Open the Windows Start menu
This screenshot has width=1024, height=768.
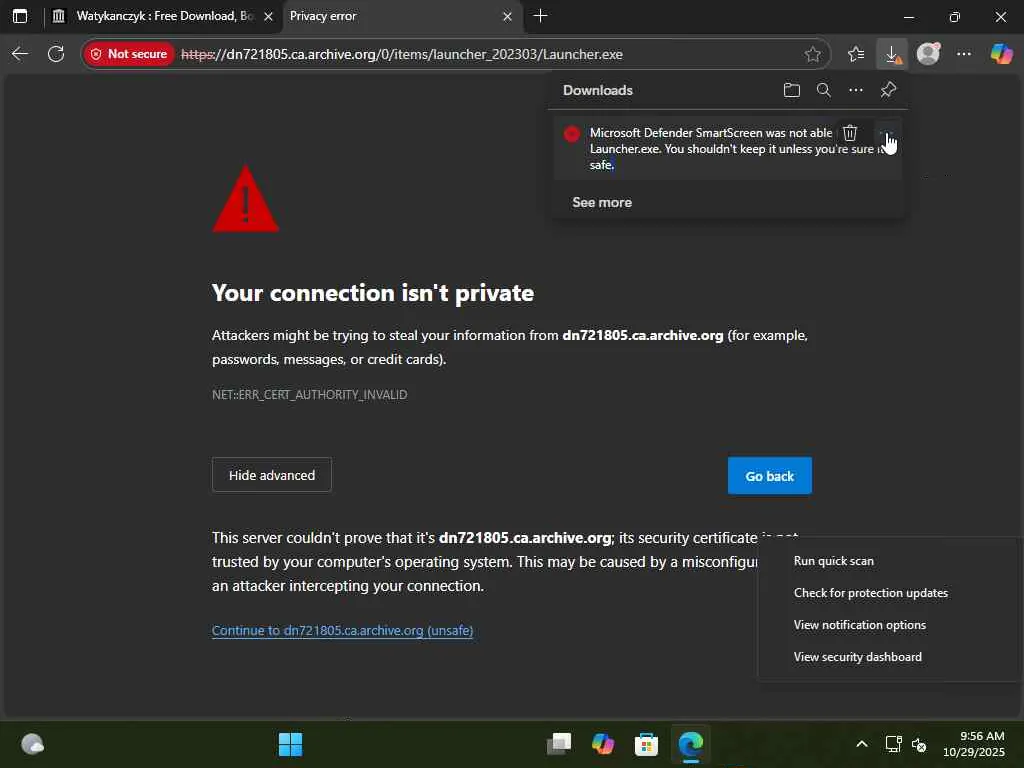[291, 744]
